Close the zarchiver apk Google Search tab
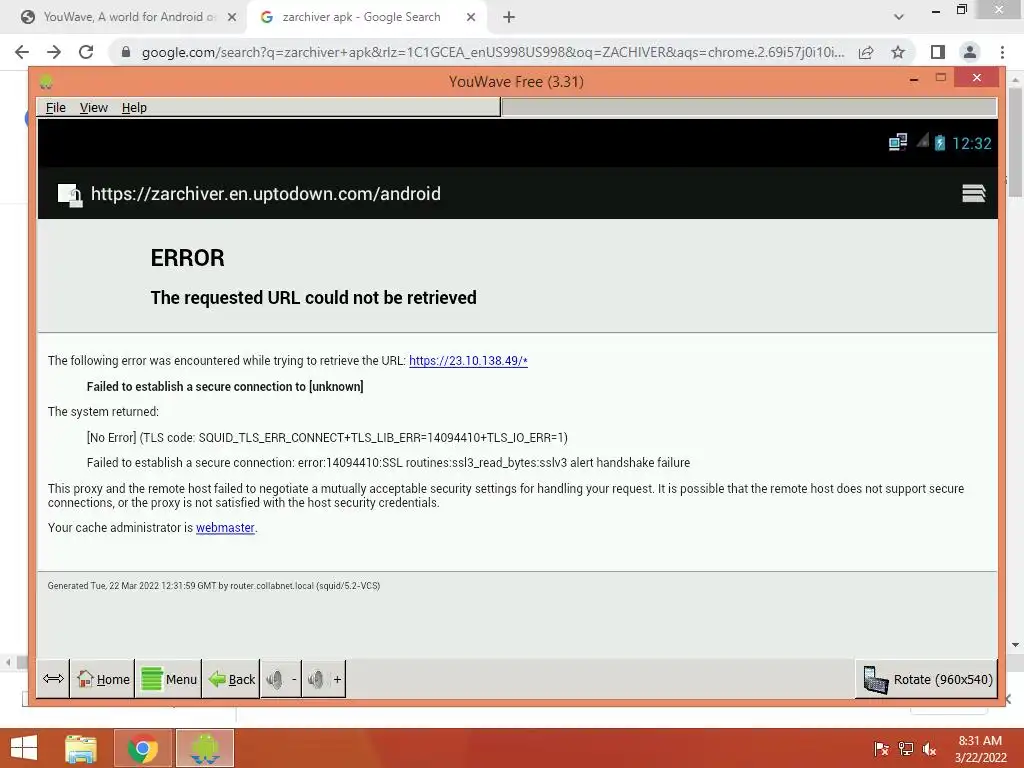1024x768 pixels. coord(471,18)
